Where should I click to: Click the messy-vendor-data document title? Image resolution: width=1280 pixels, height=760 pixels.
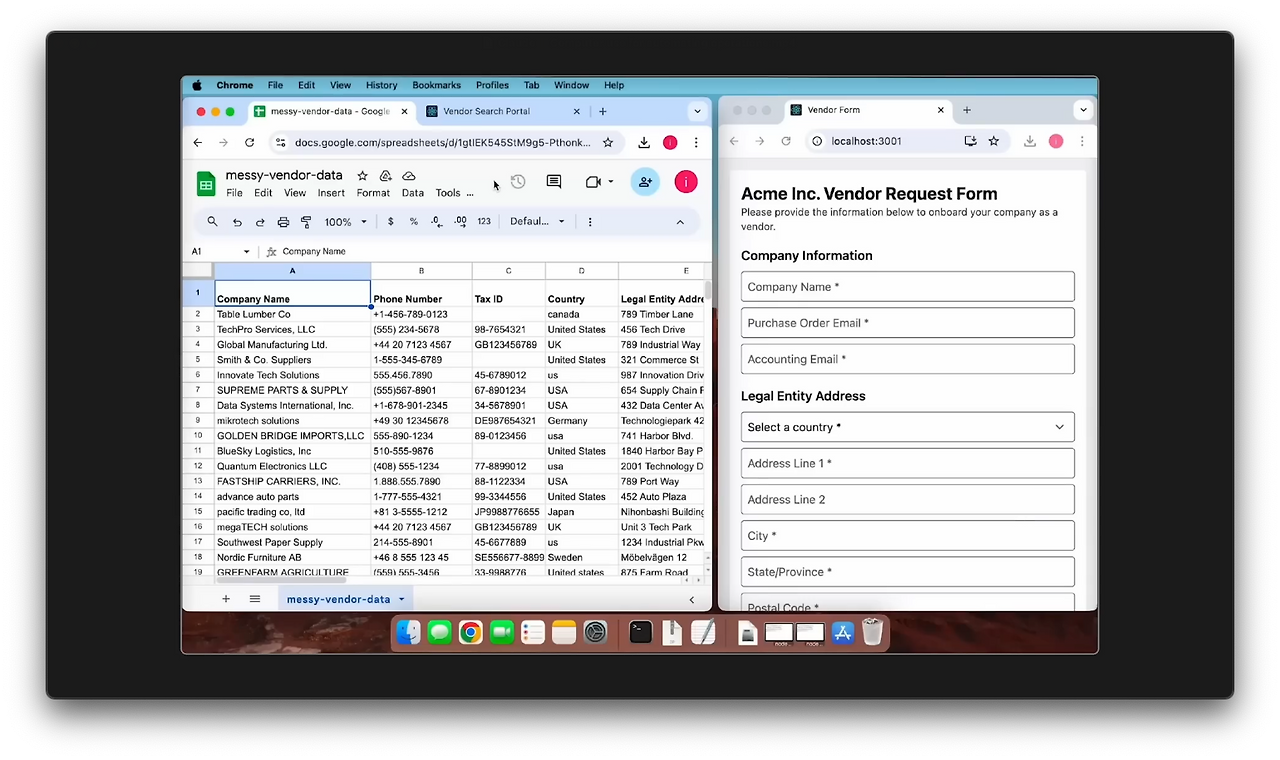pyautogui.click(x=284, y=175)
